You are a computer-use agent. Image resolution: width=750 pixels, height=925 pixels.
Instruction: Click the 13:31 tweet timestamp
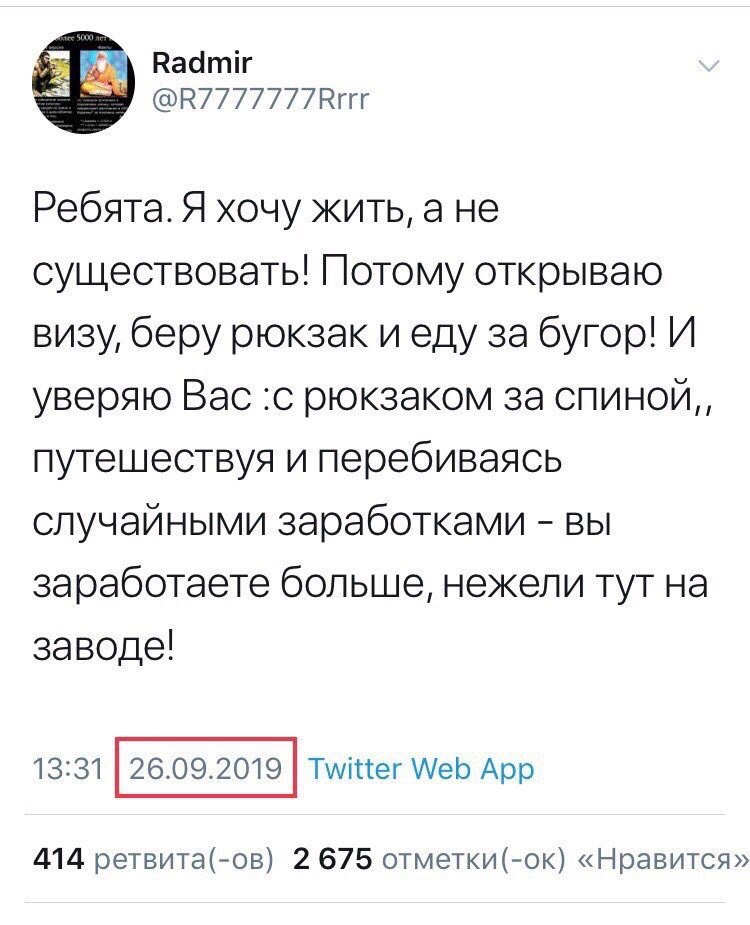pyautogui.click(x=68, y=769)
